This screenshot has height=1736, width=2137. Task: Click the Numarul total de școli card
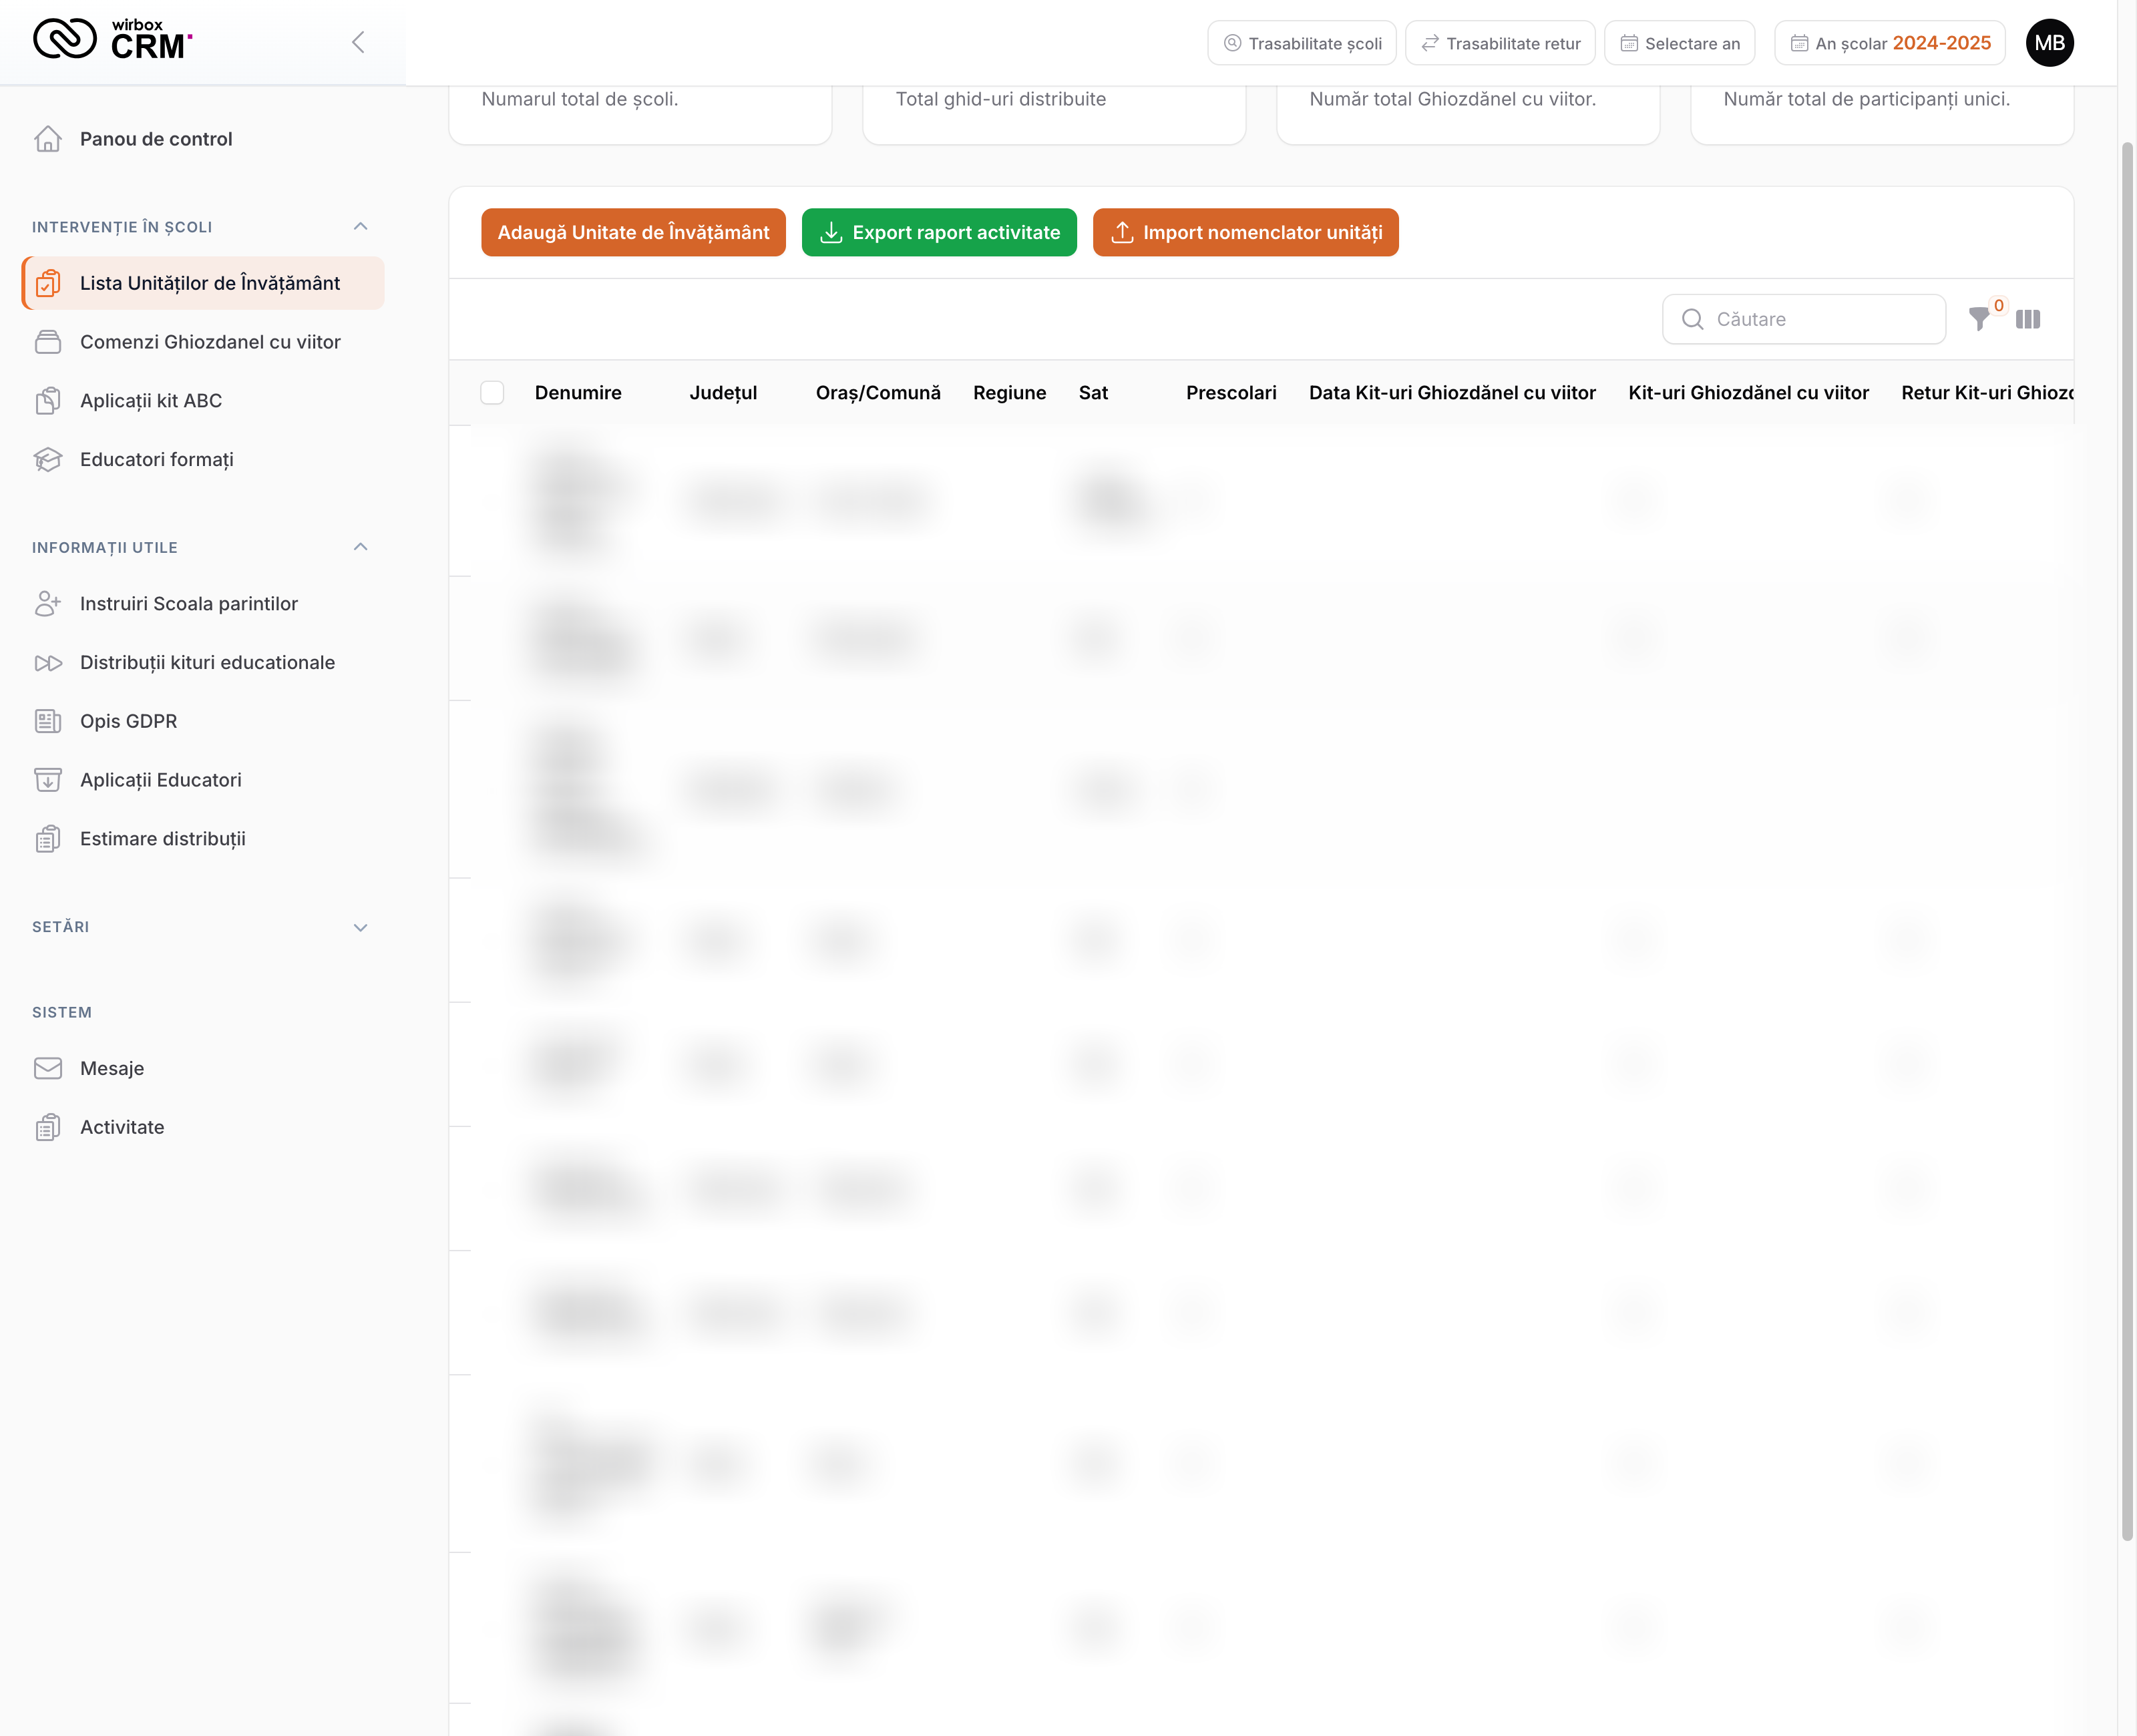tap(640, 114)
